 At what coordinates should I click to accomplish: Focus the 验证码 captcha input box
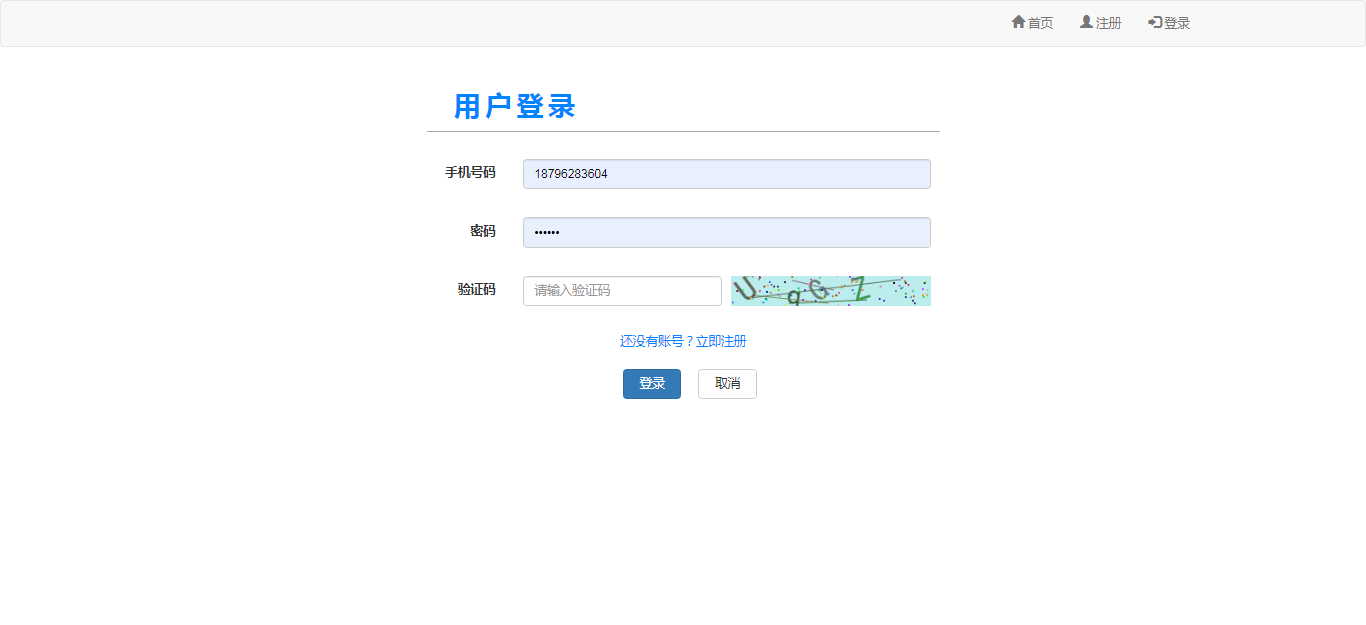pyautogui.click(x=622, y=291)
